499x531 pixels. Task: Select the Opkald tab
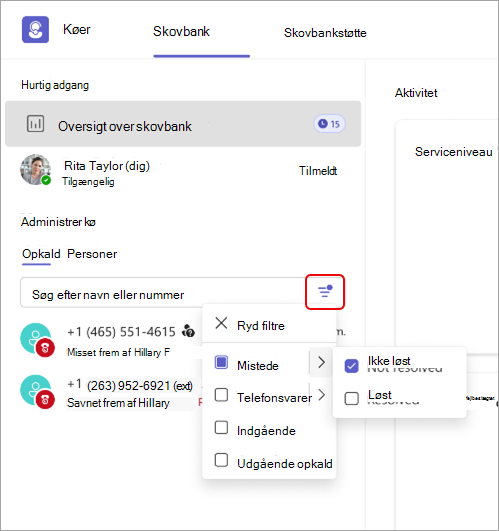pyautogui.click(x=41, y=254)
